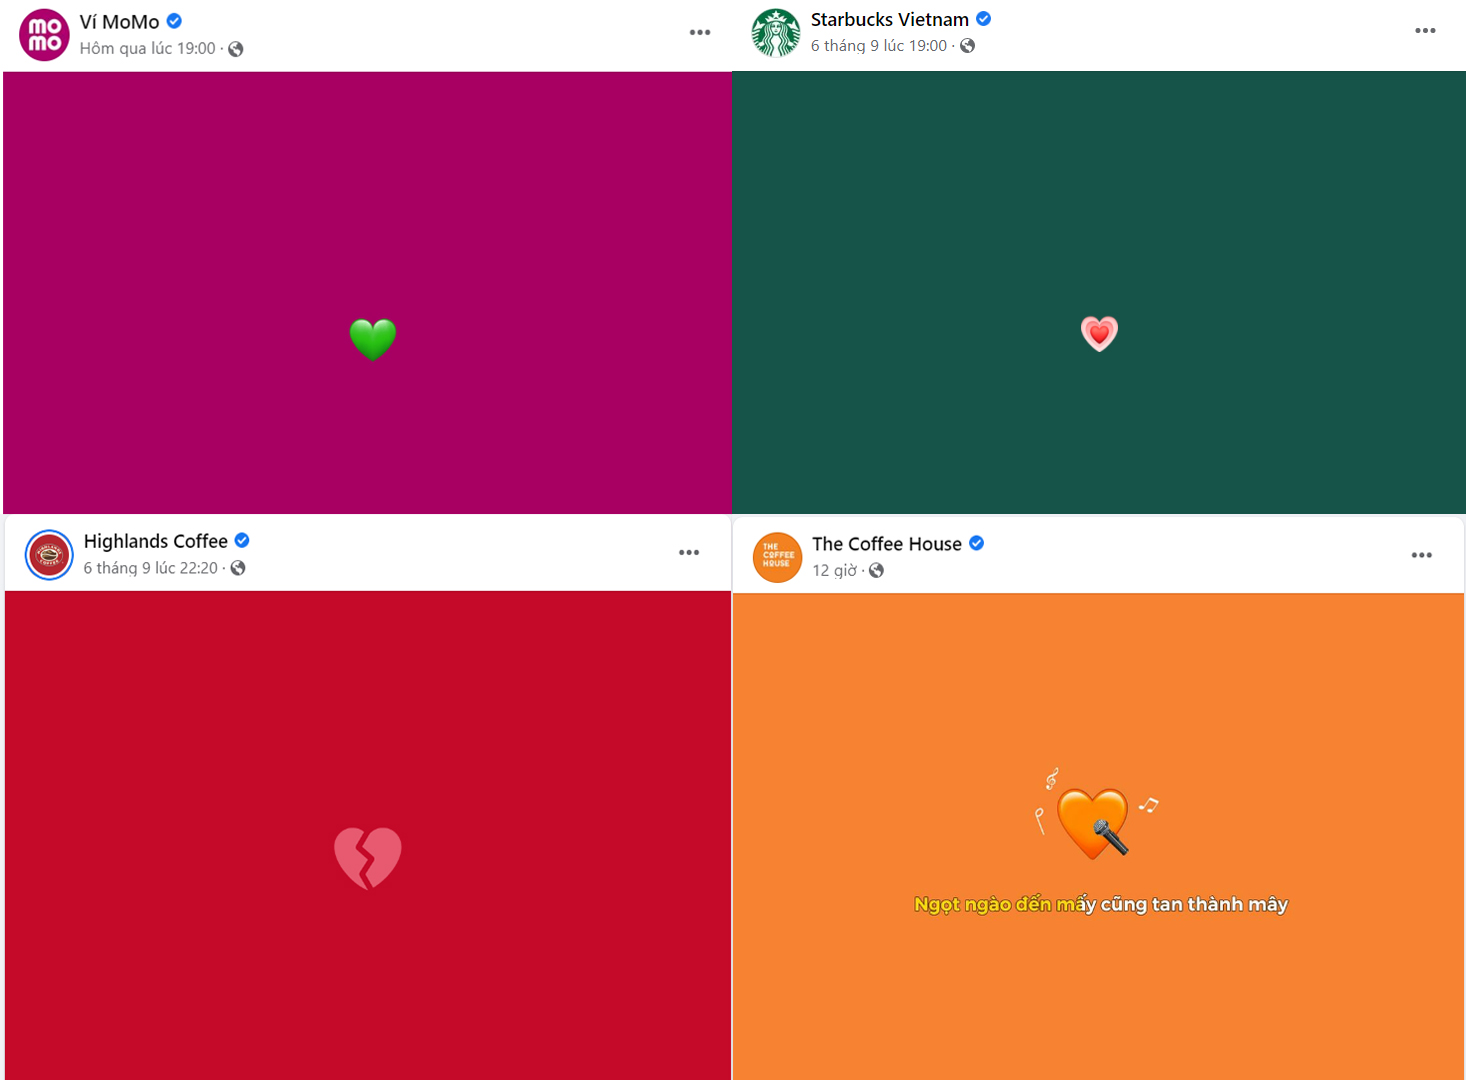The height and width of the screenshot is (1080, 1466).
Task: Open the Ví MoMo page name link
Action: pos(119,22)
